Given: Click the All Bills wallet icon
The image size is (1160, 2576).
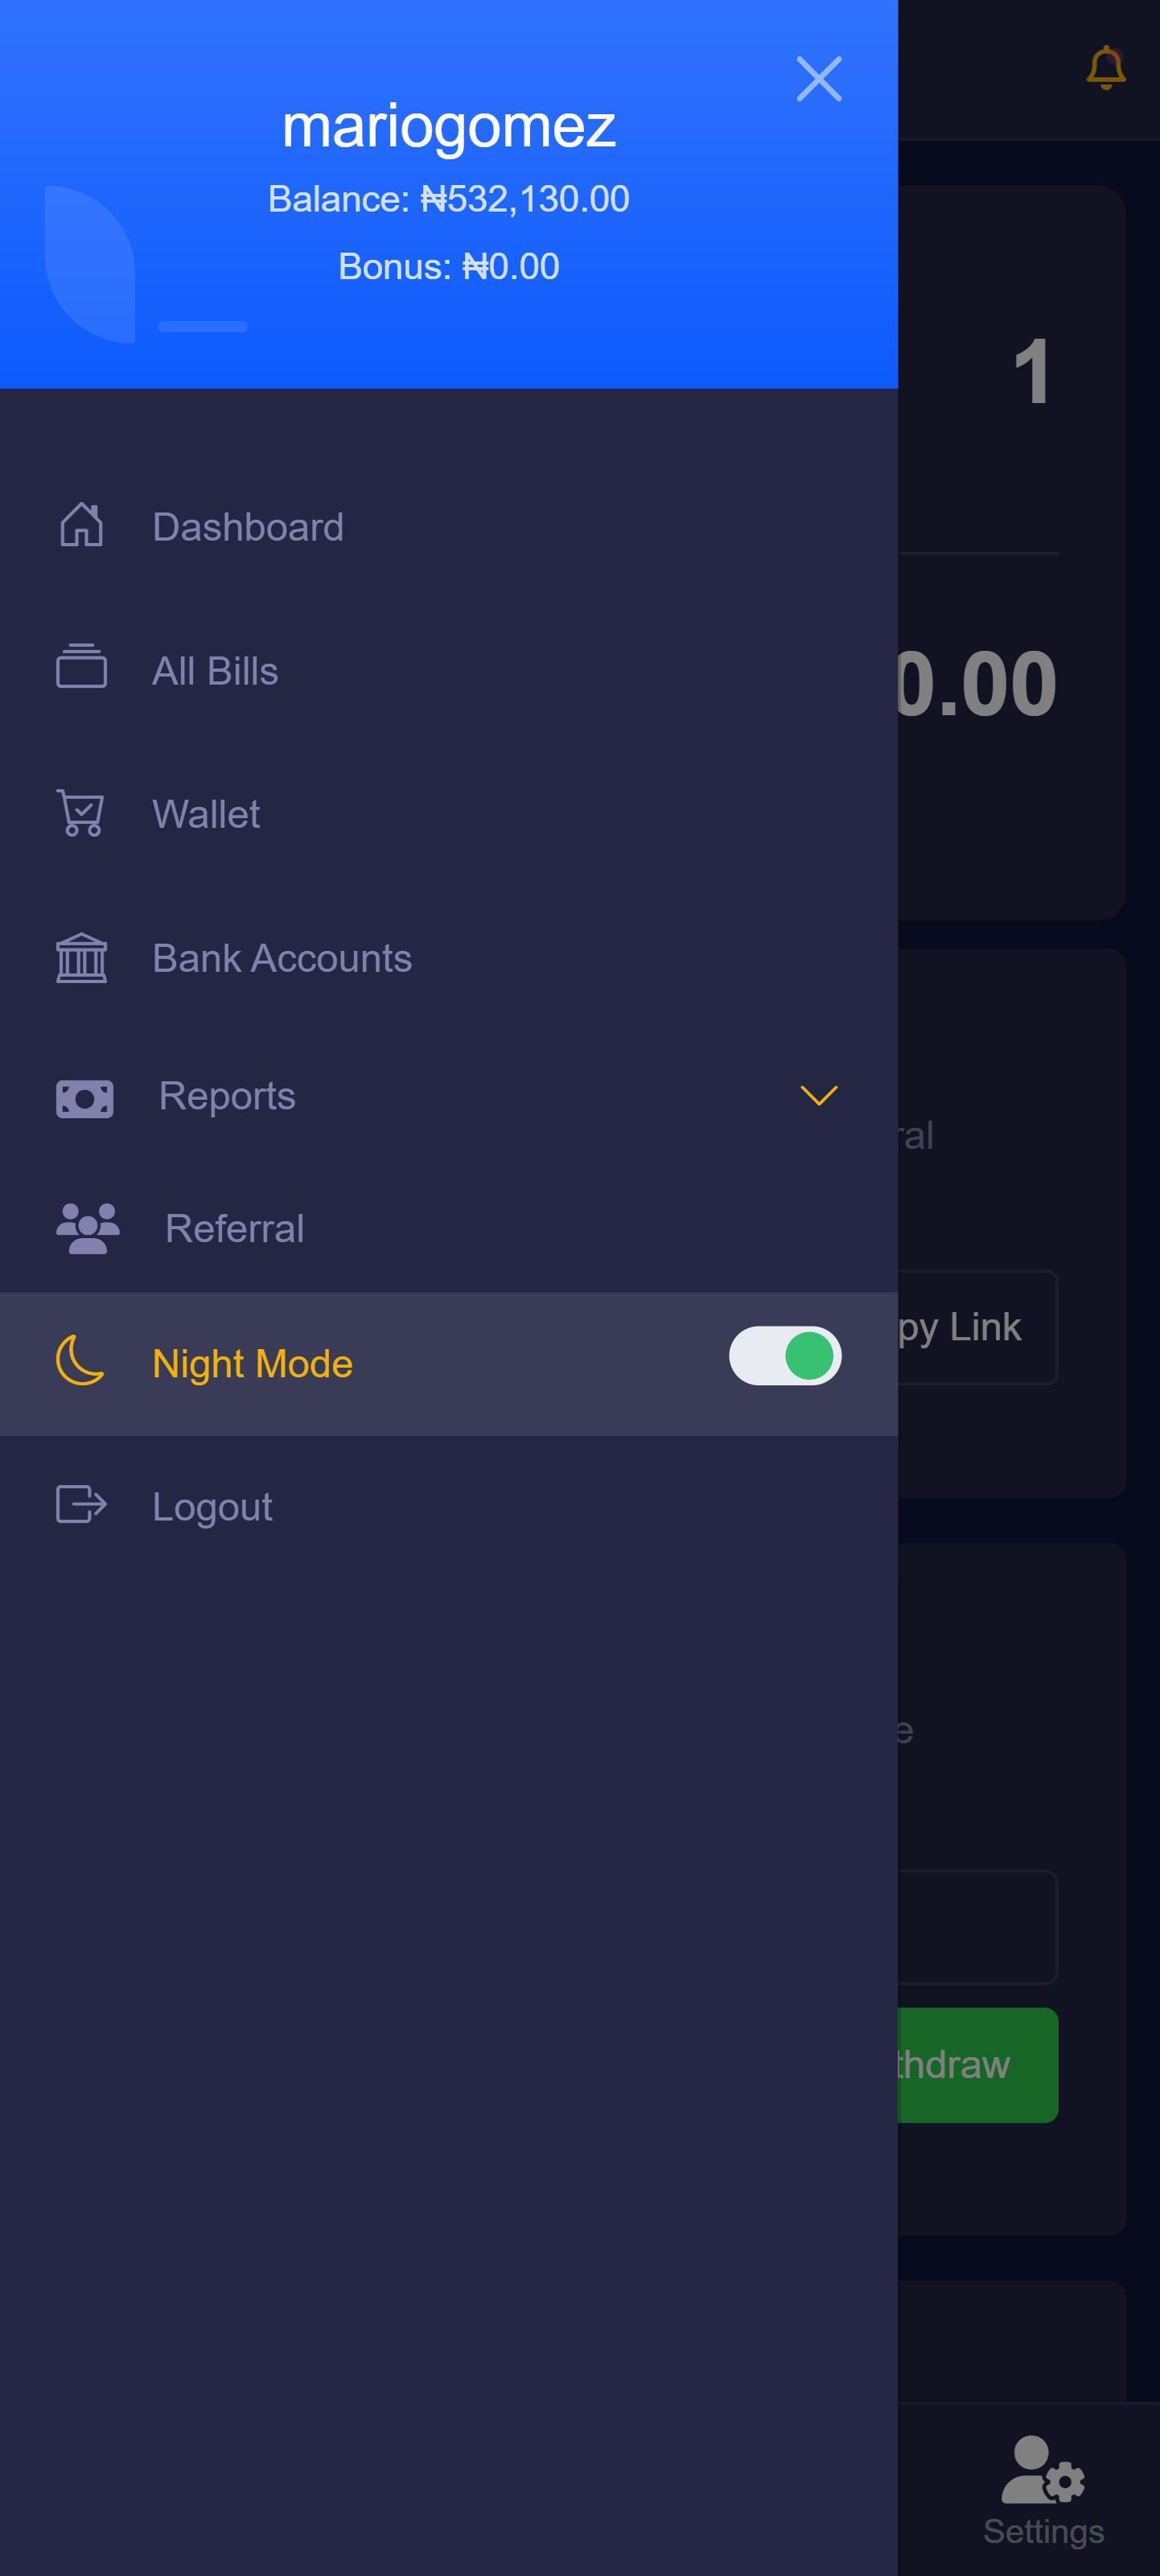Looking at the screenshot, I should pos(81,668).
